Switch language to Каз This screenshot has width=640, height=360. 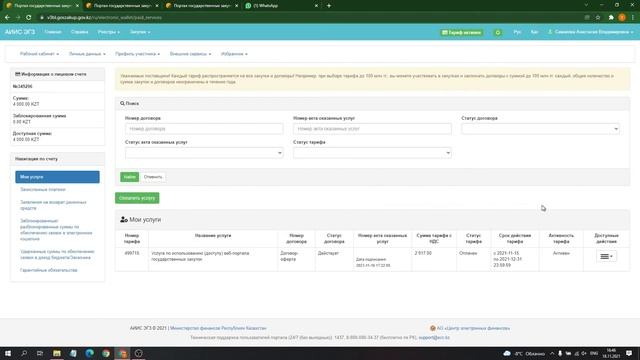coord(534,32)
